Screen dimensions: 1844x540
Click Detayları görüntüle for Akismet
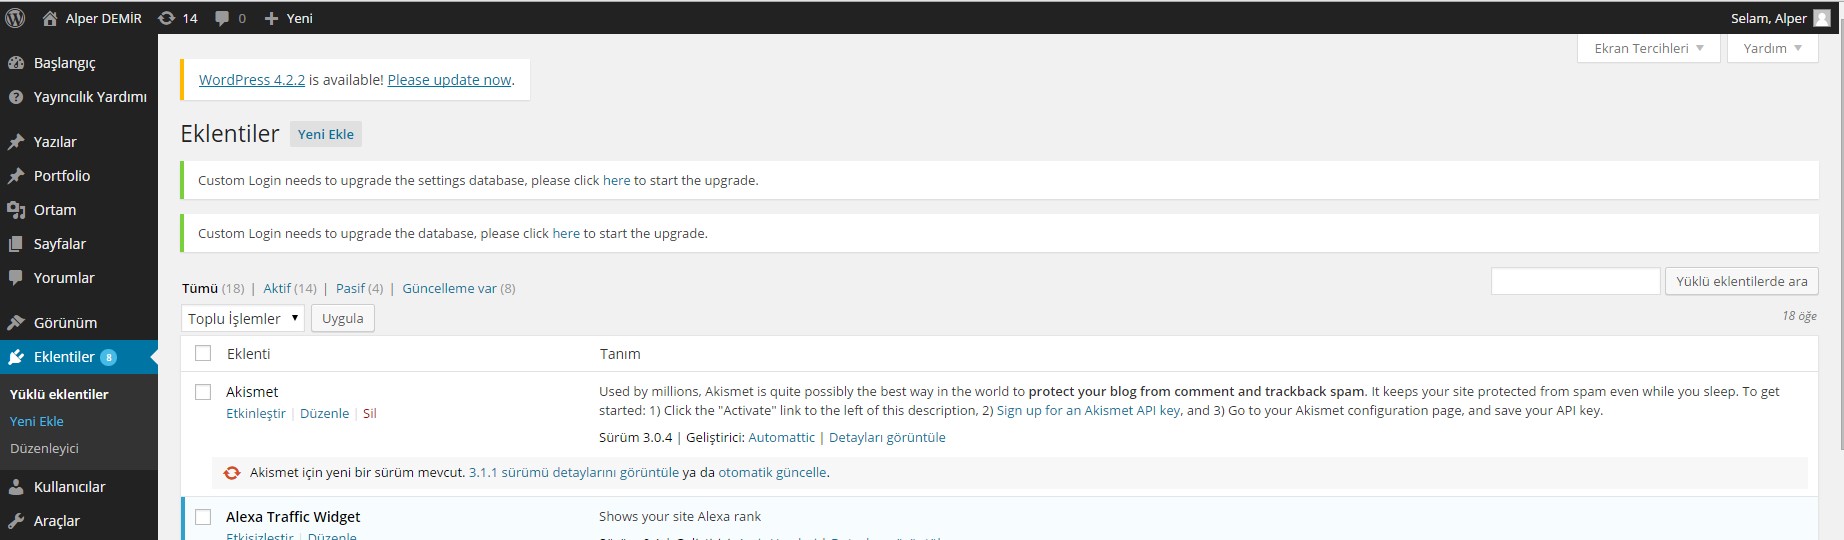tap(887, 437)
